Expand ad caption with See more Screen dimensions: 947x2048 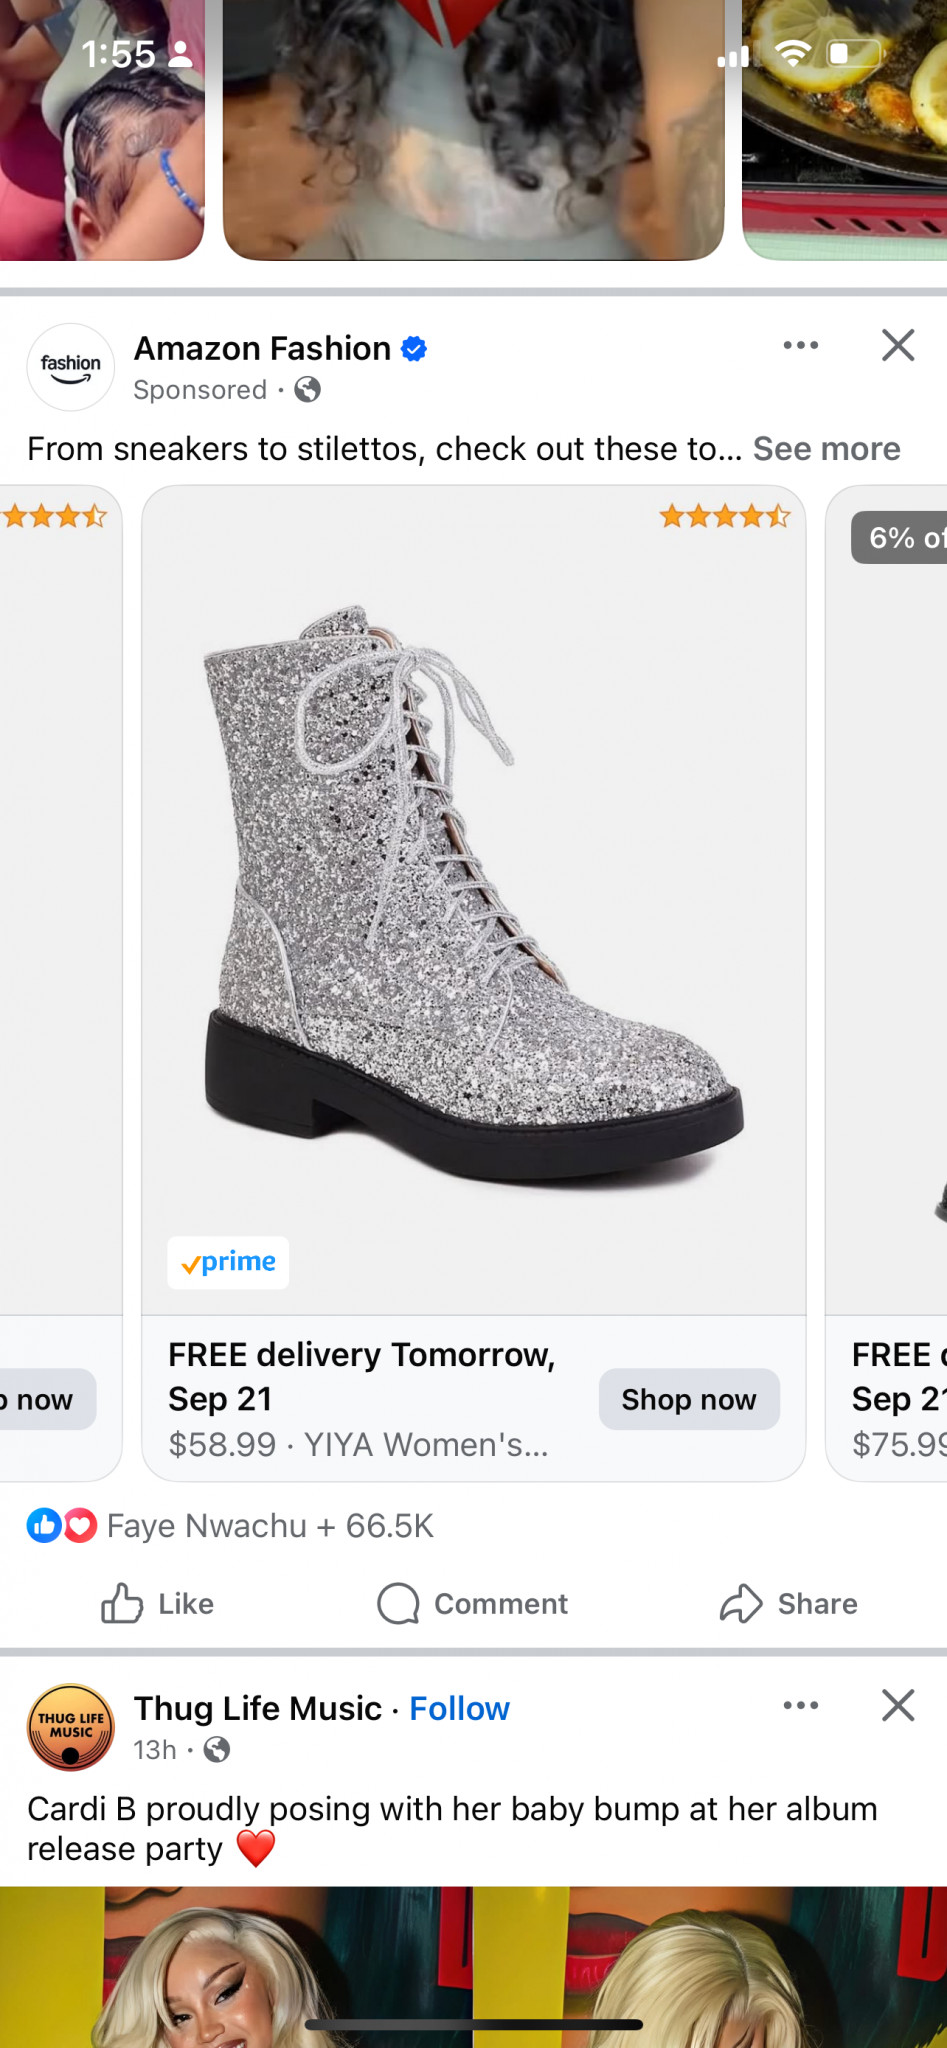click(x=826, y=449)
